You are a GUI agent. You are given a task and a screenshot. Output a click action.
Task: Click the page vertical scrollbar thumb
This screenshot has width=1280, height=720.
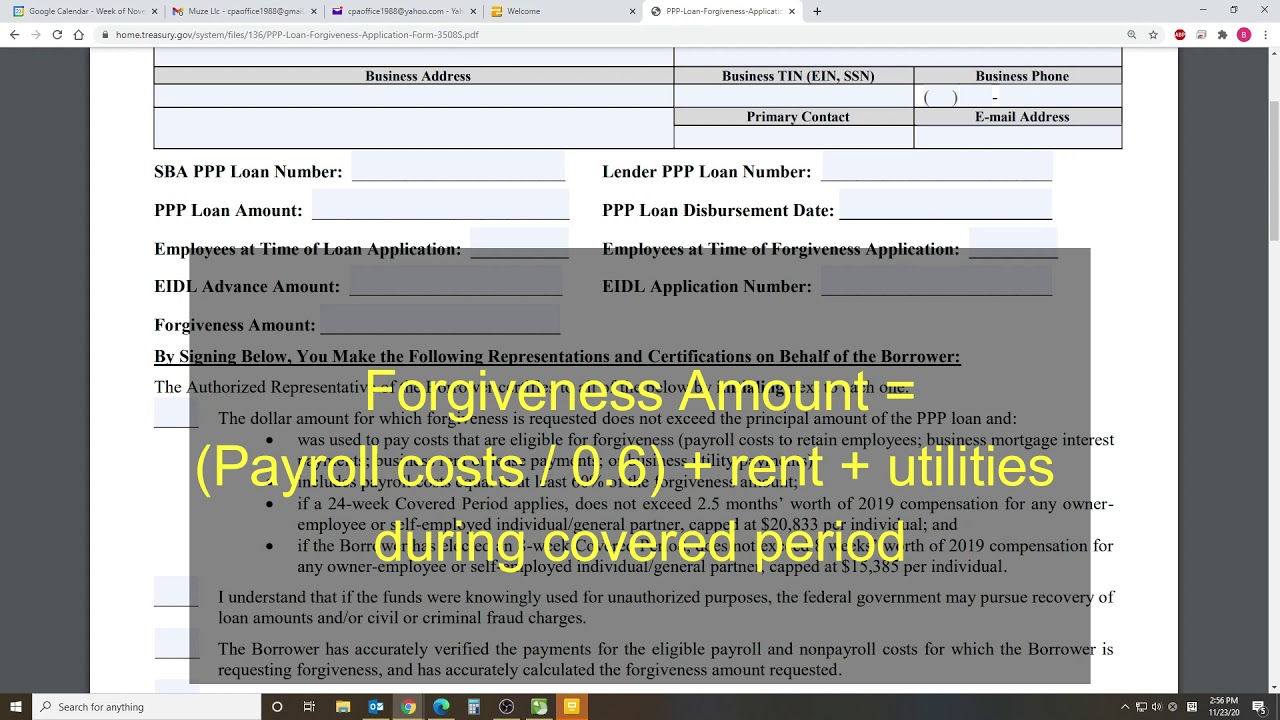[x=1273, y=170]
